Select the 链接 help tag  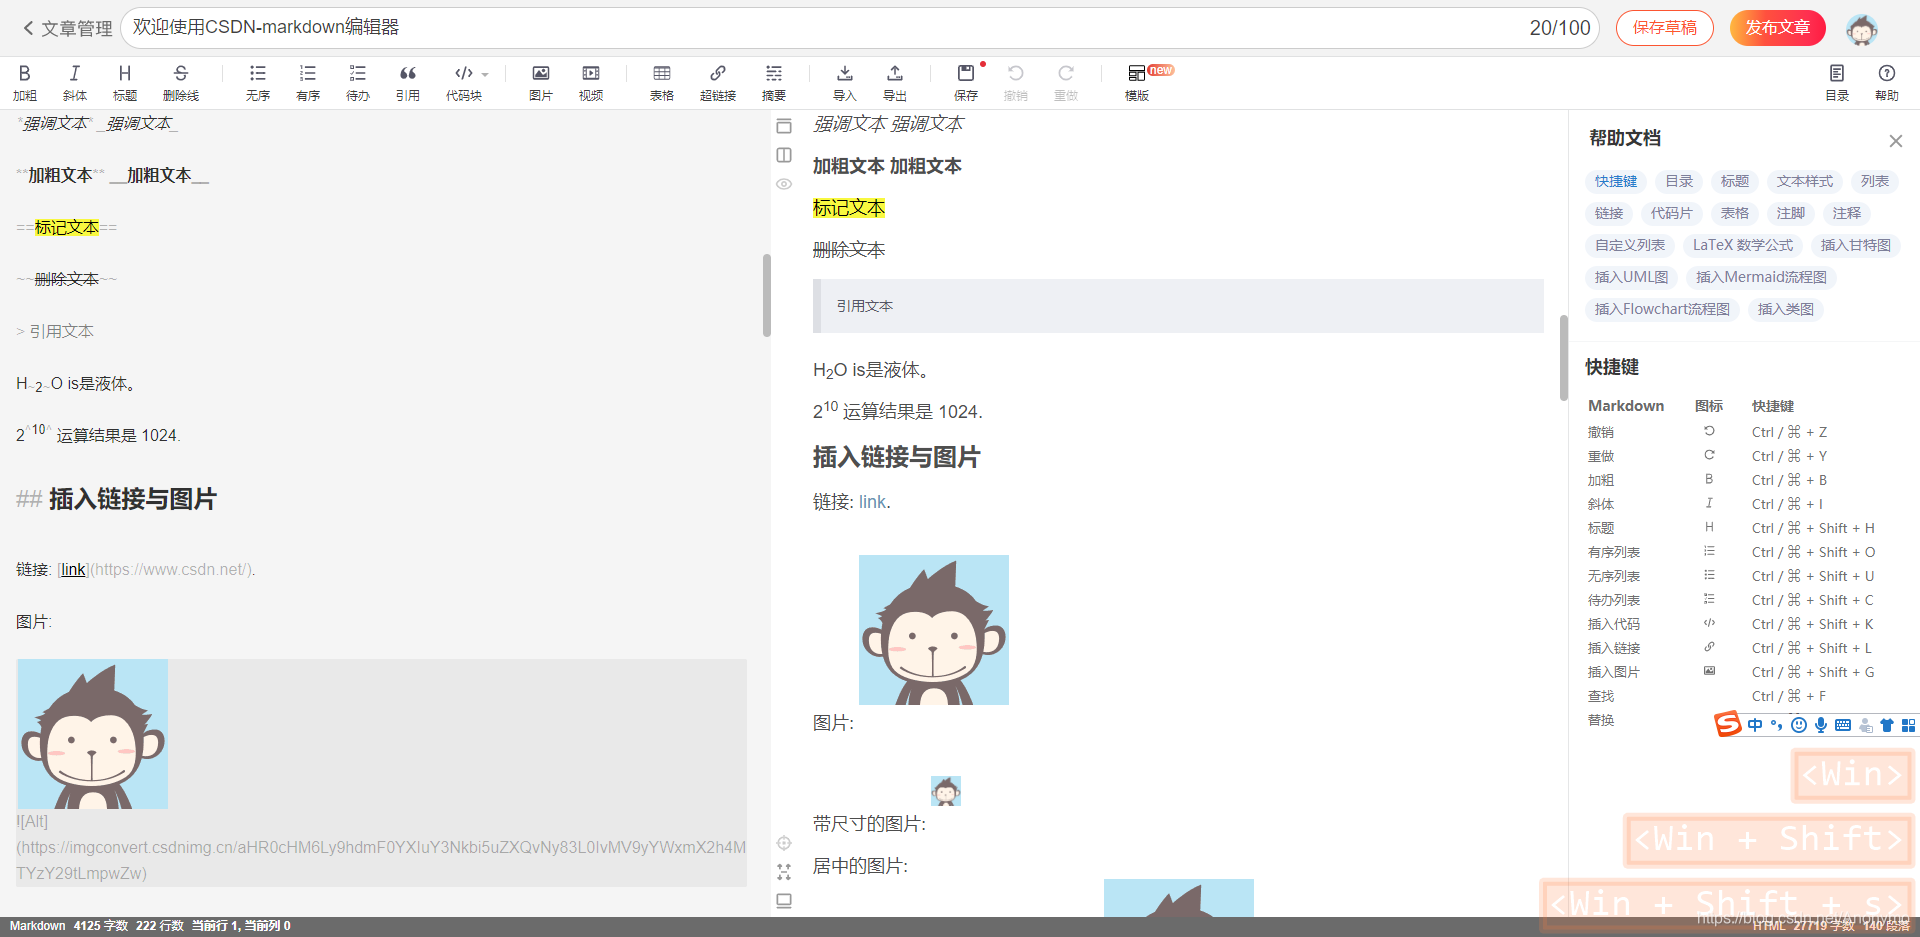point(1609,213)
